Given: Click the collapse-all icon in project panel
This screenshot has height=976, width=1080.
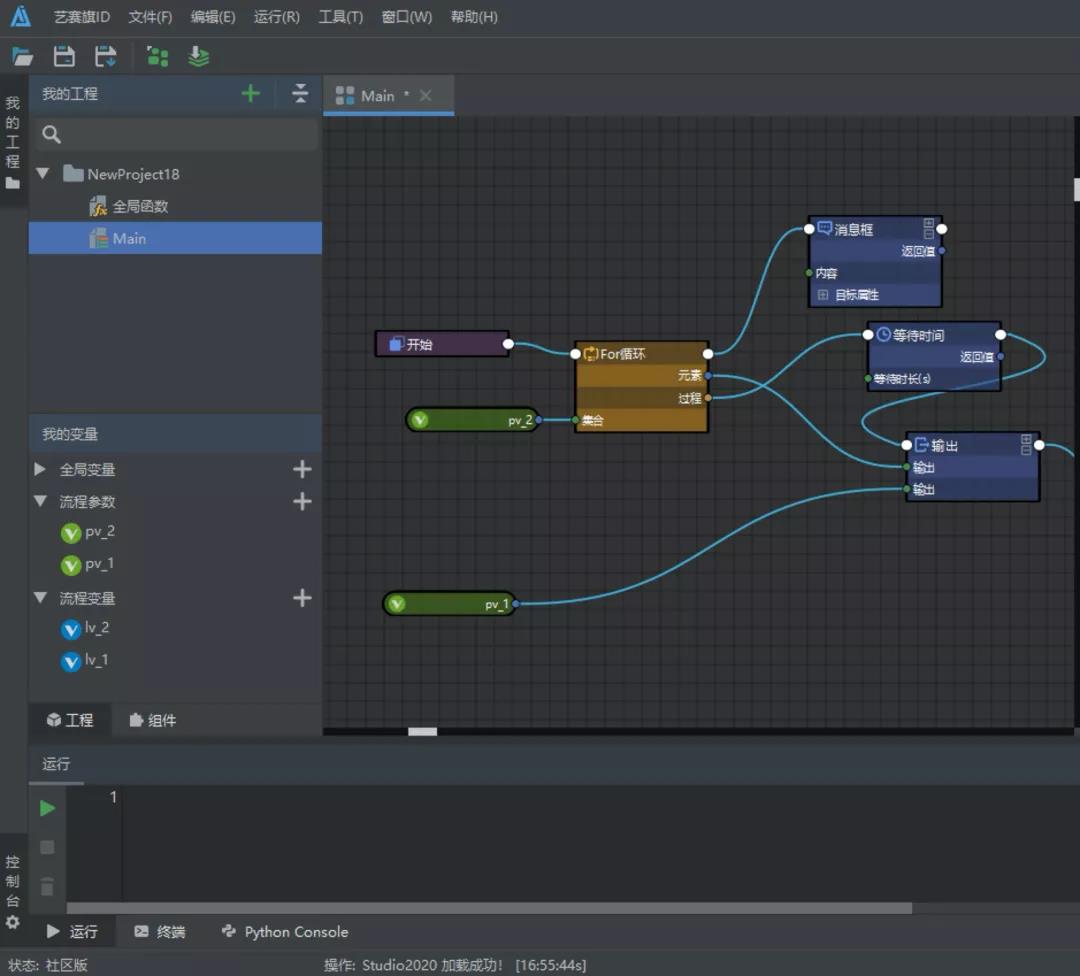Looking at the screenshot, I should (300, 94).
